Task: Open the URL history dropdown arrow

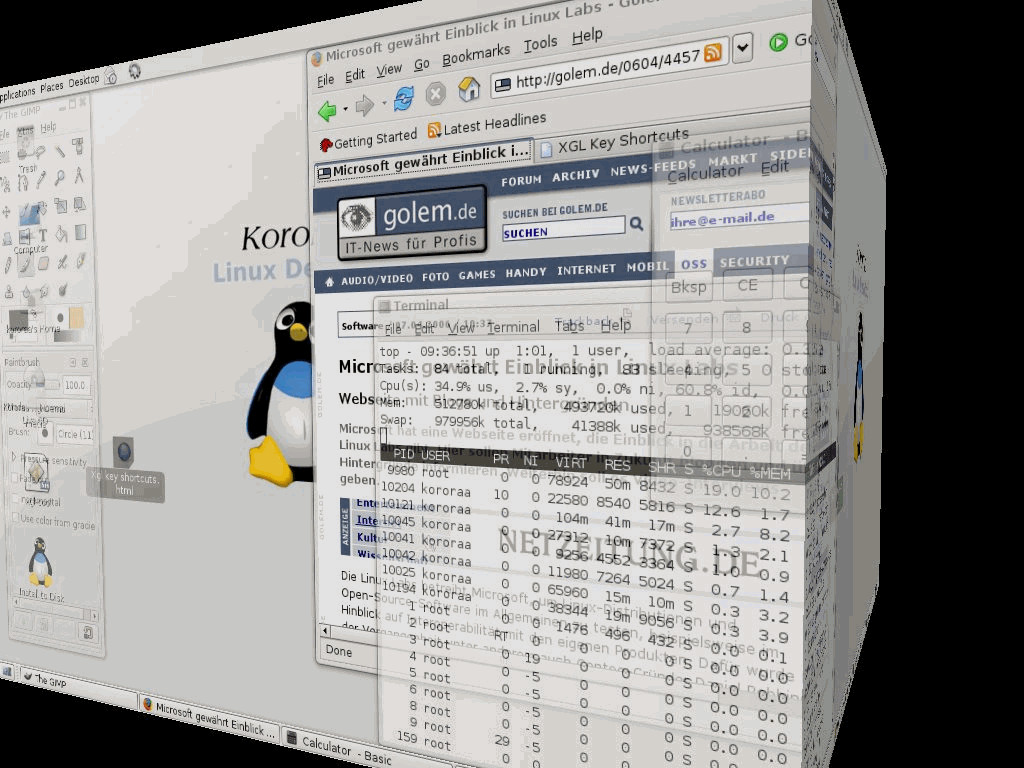Action: [x=742, y=48]
